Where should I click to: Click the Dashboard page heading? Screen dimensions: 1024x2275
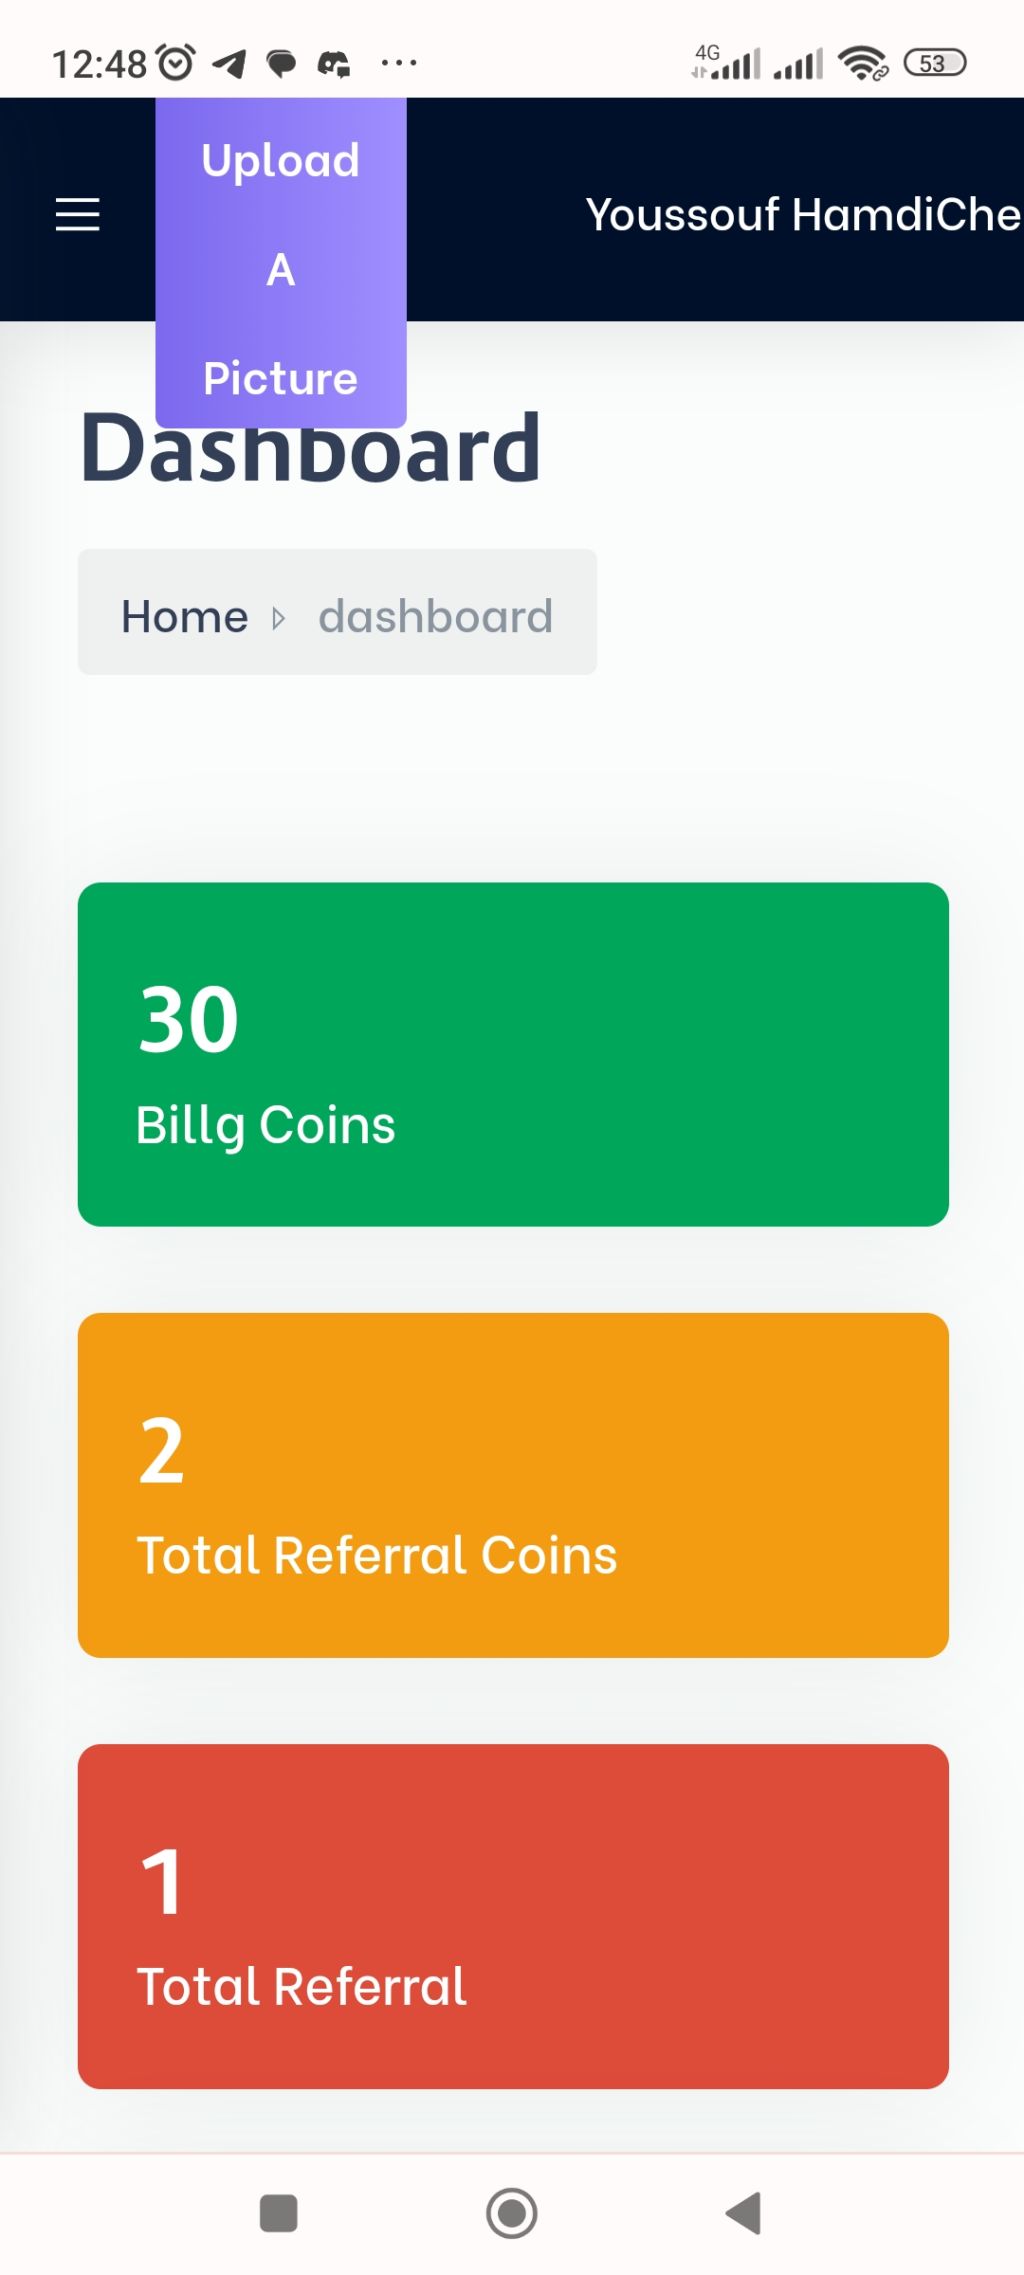(311, 447)
